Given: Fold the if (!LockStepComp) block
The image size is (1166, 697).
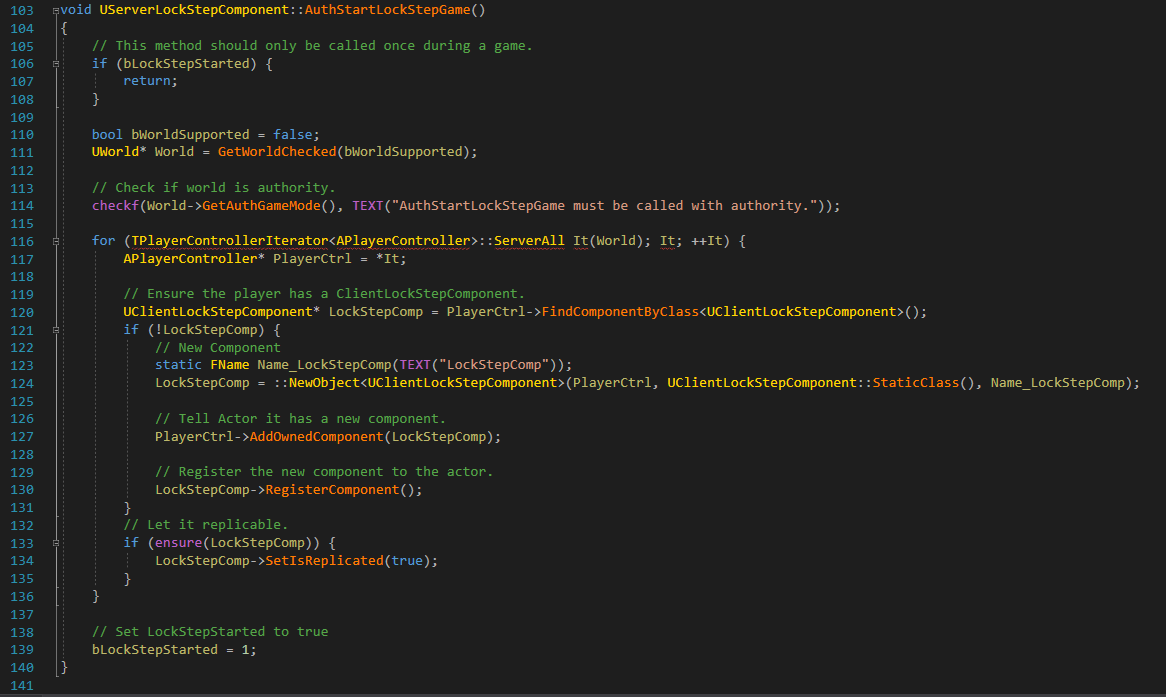Looking at the screenshot, I should tap(55, 330).
